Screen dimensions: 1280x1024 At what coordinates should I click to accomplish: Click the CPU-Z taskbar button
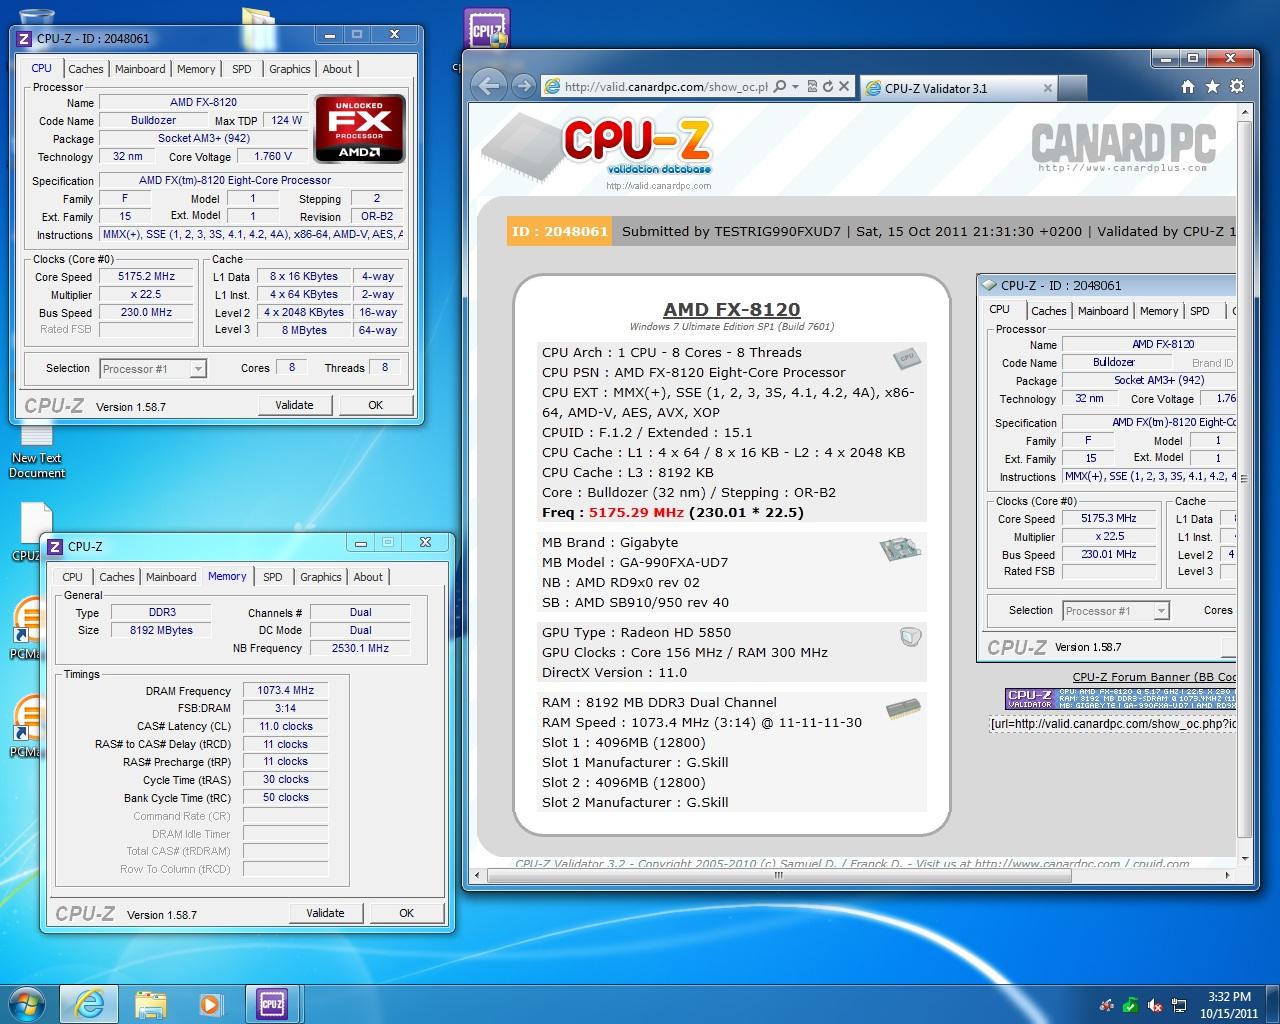(271, 1003)
